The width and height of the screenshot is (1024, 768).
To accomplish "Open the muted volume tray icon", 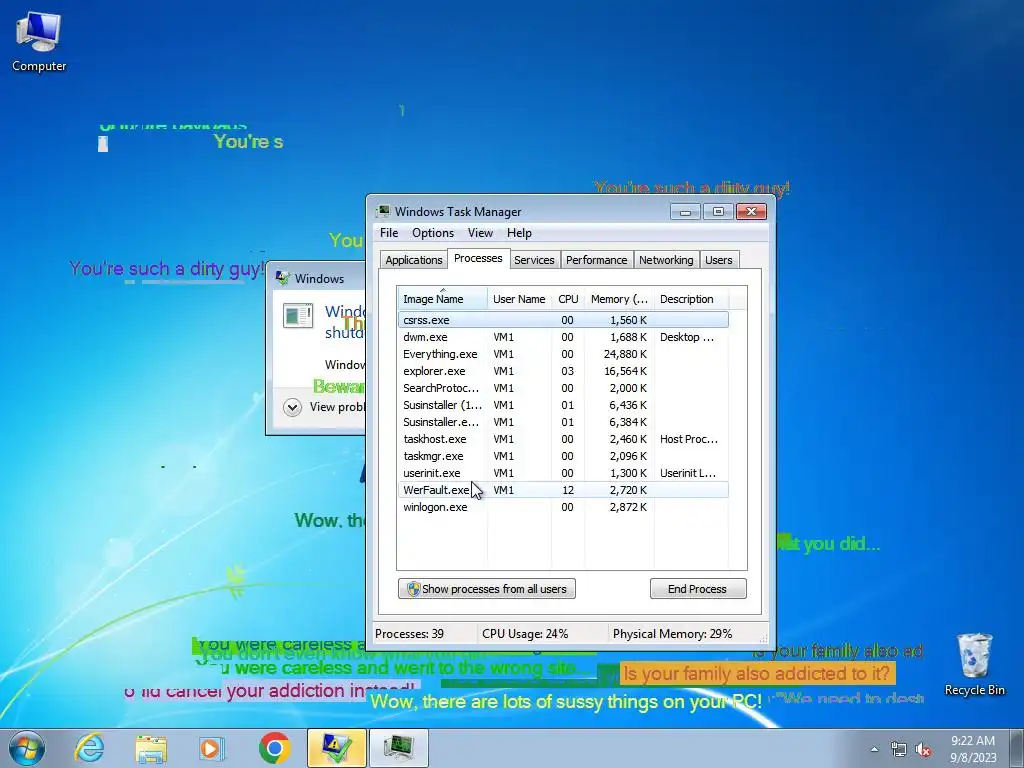I will tap(923, 750).
